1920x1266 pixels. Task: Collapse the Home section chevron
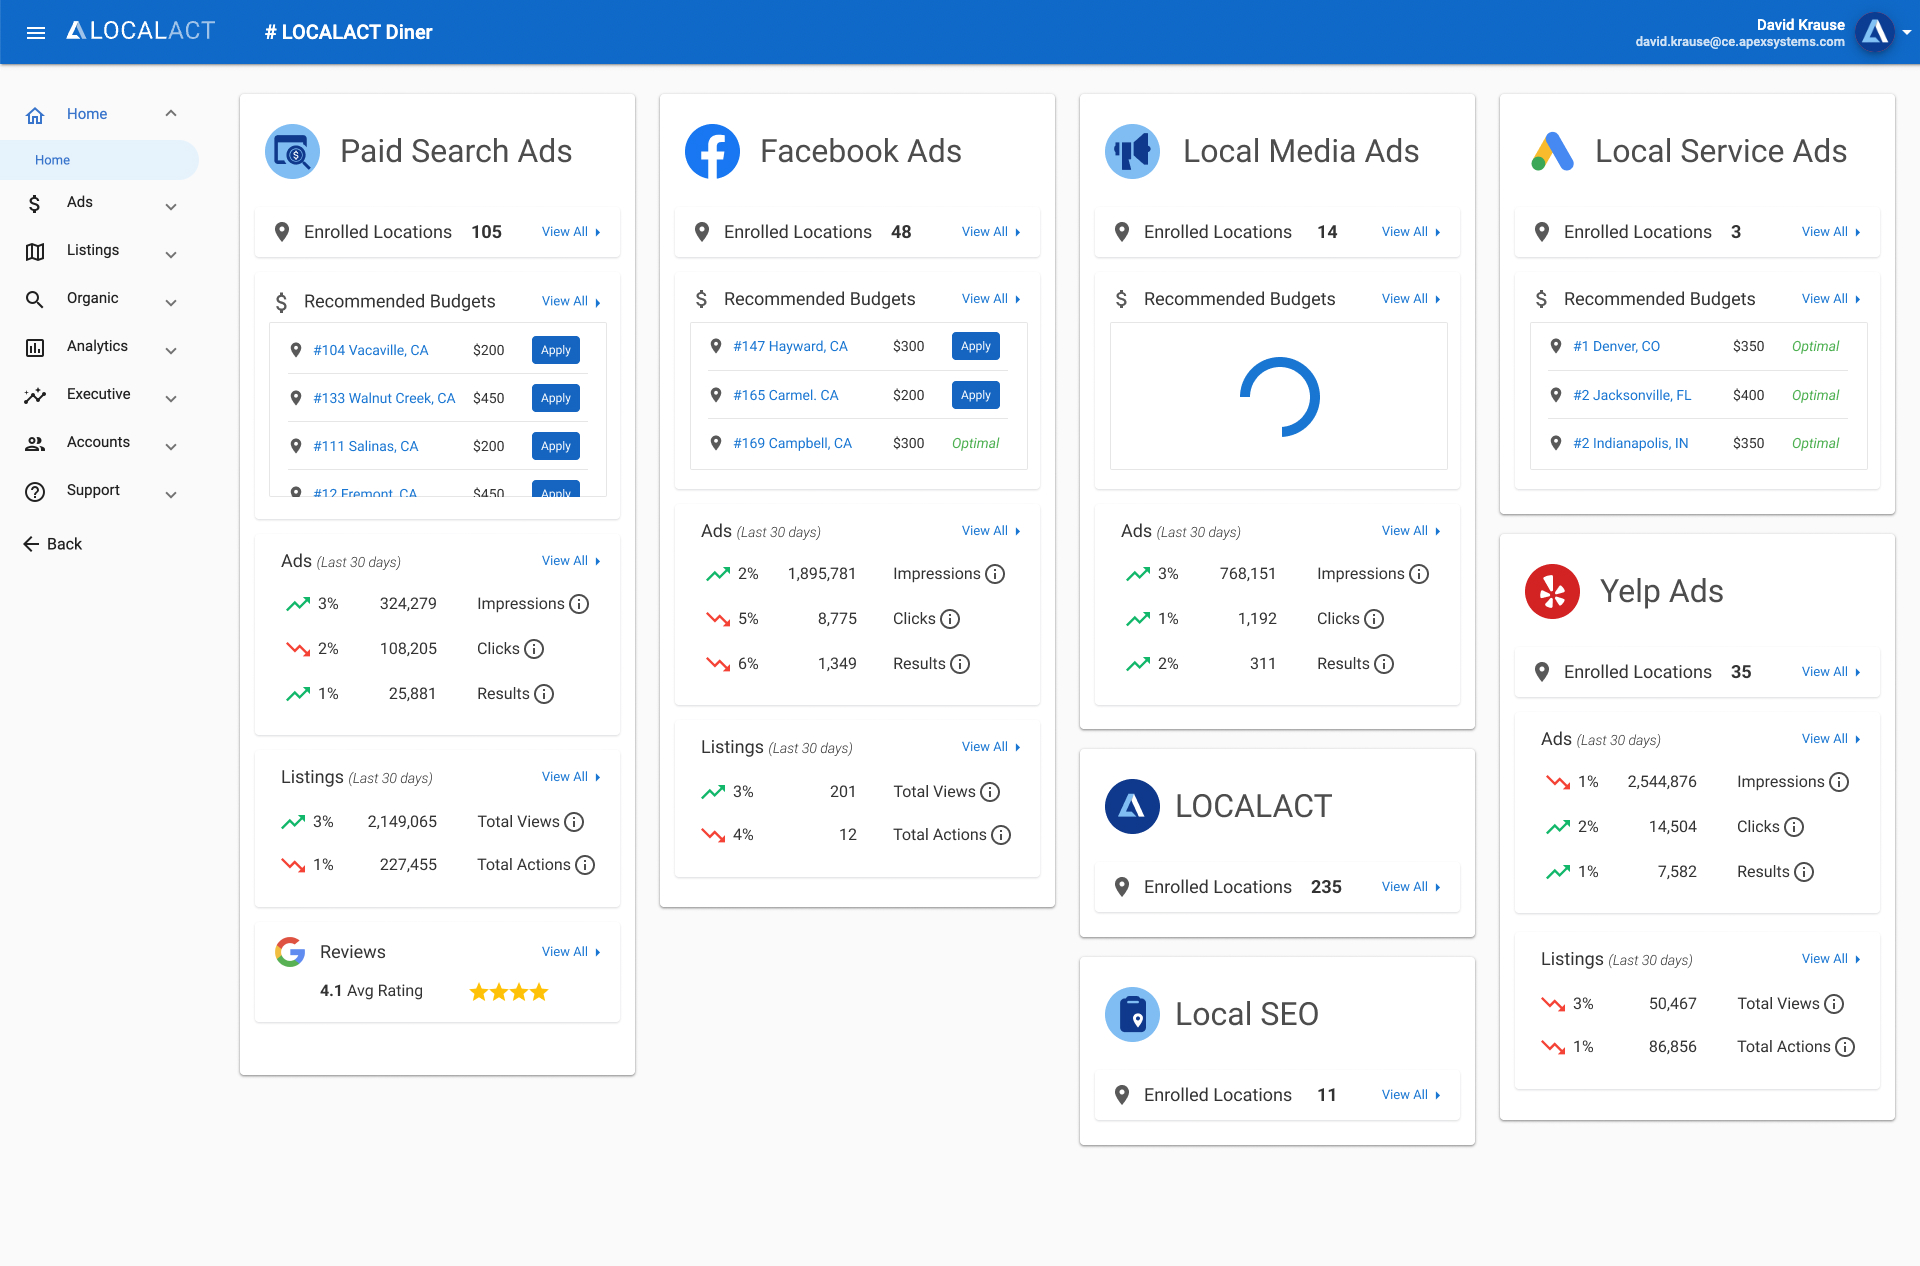(171, 114)
